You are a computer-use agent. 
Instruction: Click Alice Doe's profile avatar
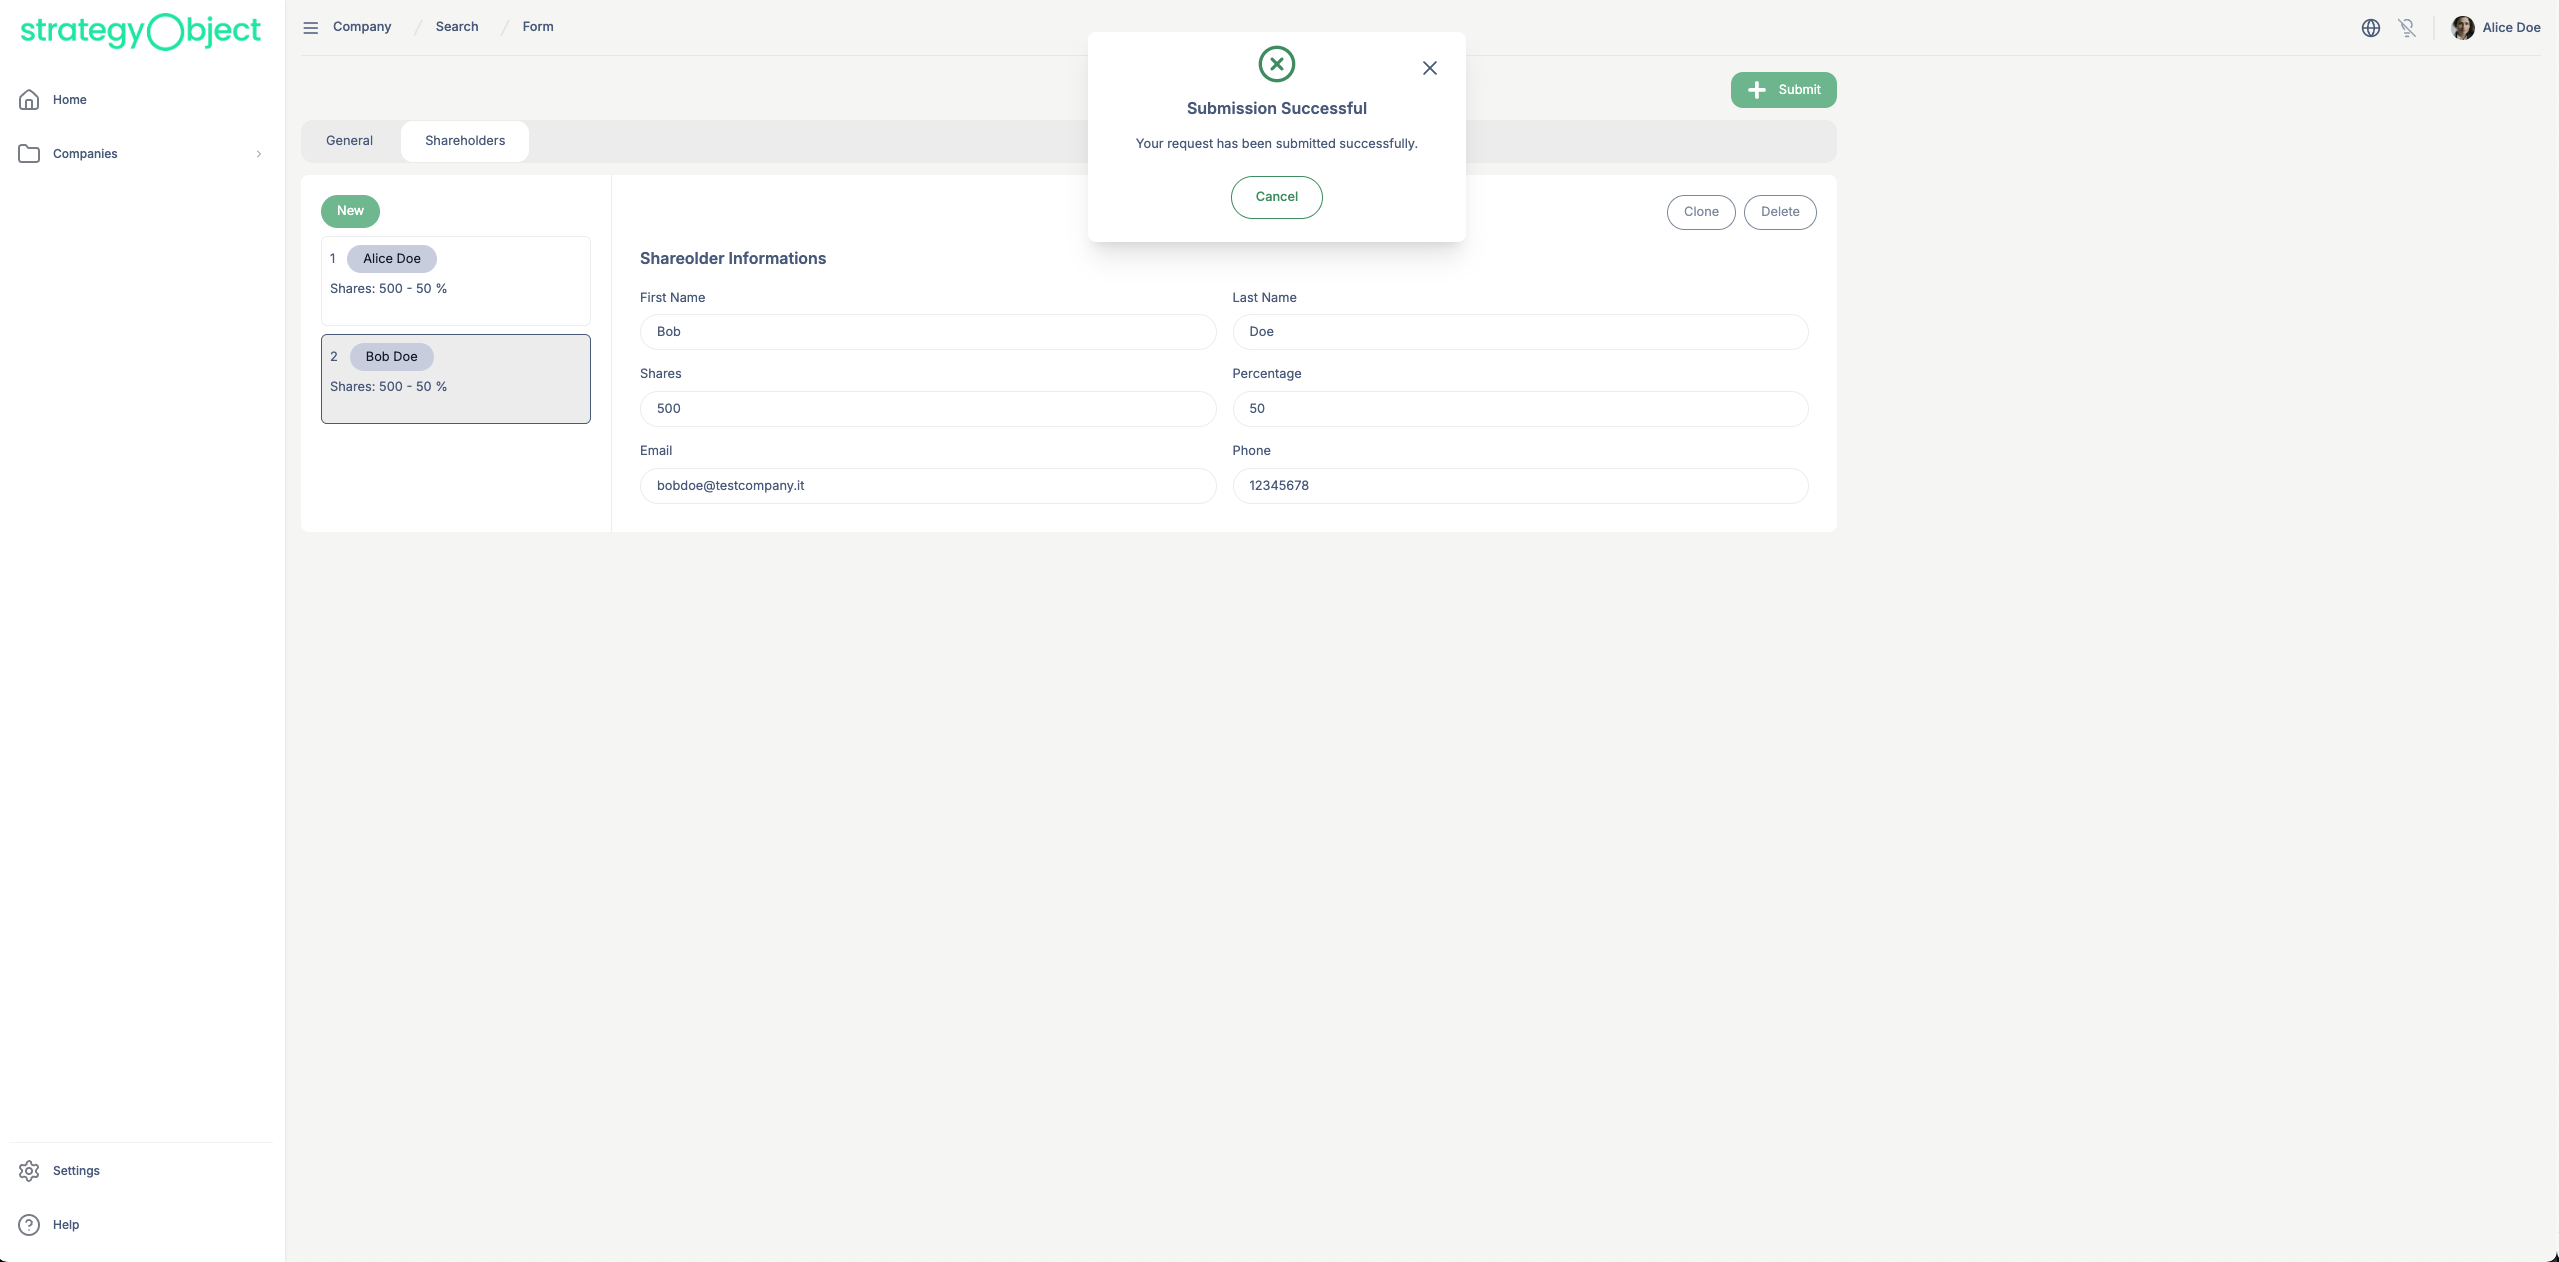[x=2462, y=28]
